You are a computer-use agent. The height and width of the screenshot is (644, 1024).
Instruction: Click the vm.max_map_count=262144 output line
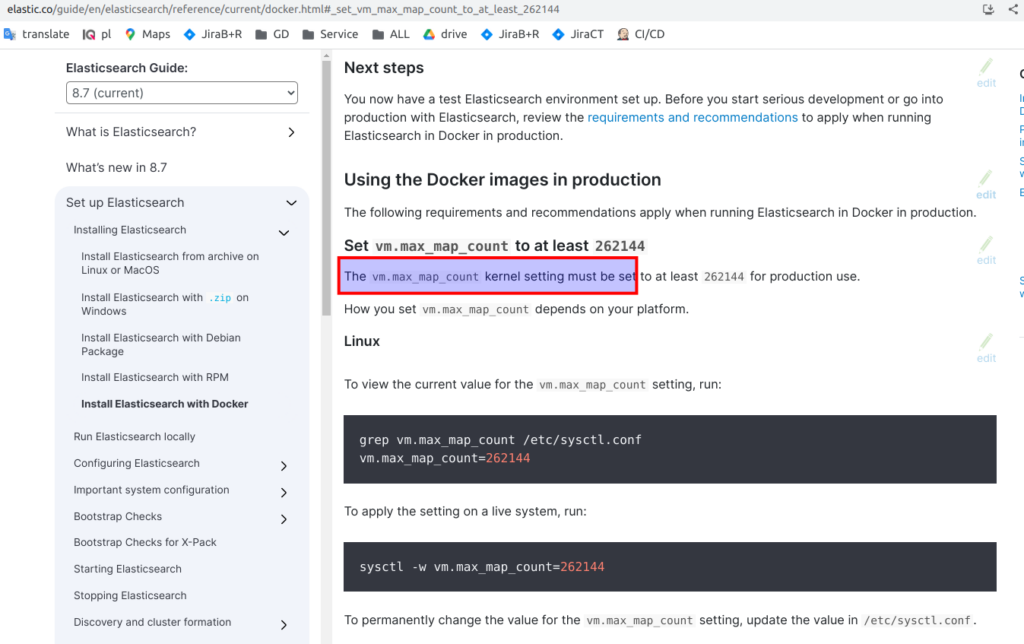coord(445,459)
